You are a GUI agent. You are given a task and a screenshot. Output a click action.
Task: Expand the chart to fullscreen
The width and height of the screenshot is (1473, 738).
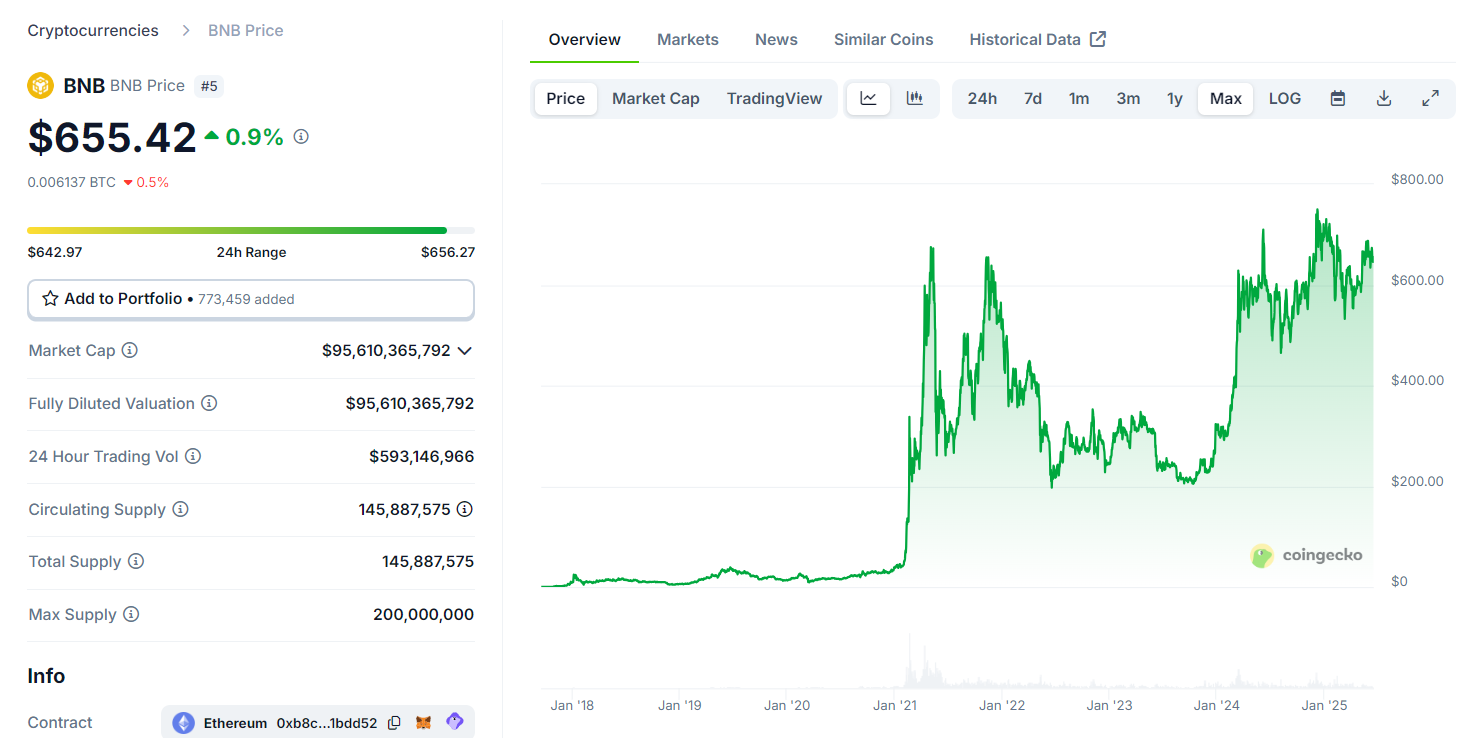(x=1430, y=99)
